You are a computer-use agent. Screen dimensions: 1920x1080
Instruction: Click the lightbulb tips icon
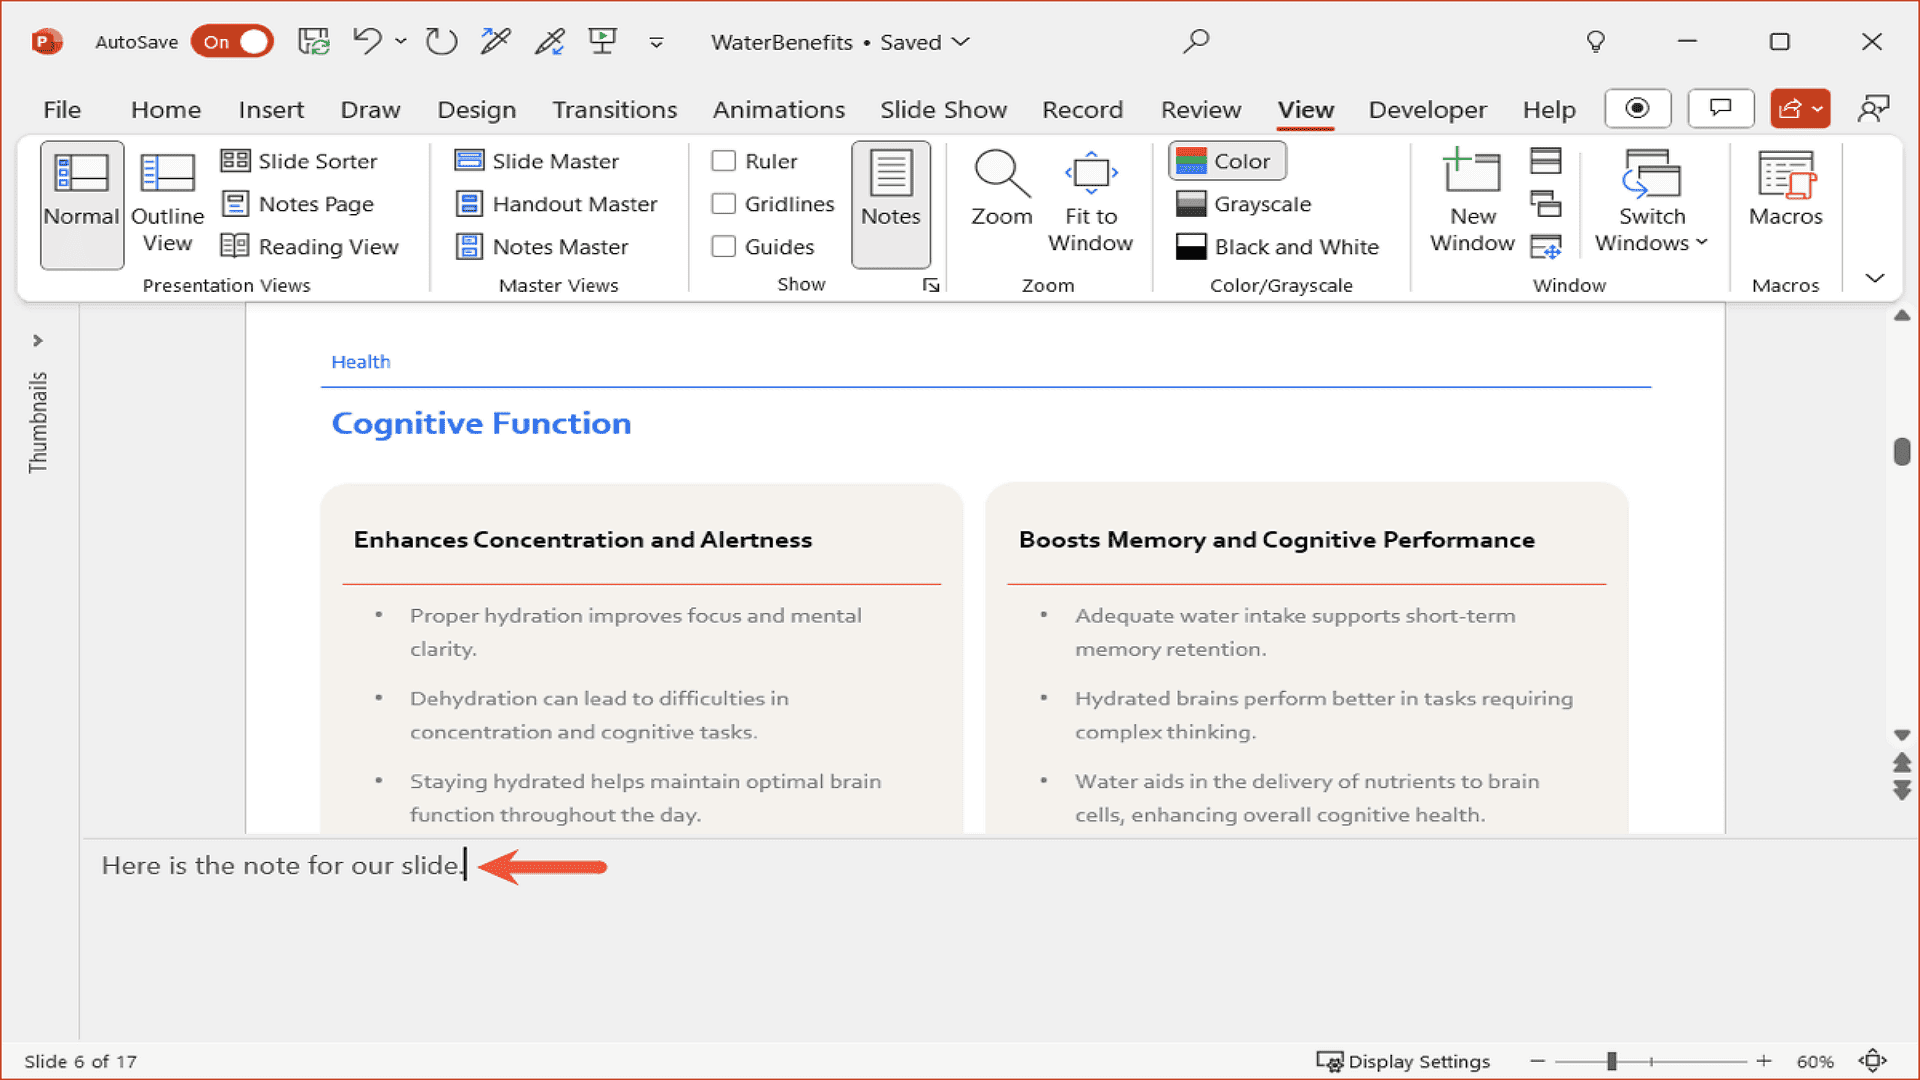pos(1596,42)
